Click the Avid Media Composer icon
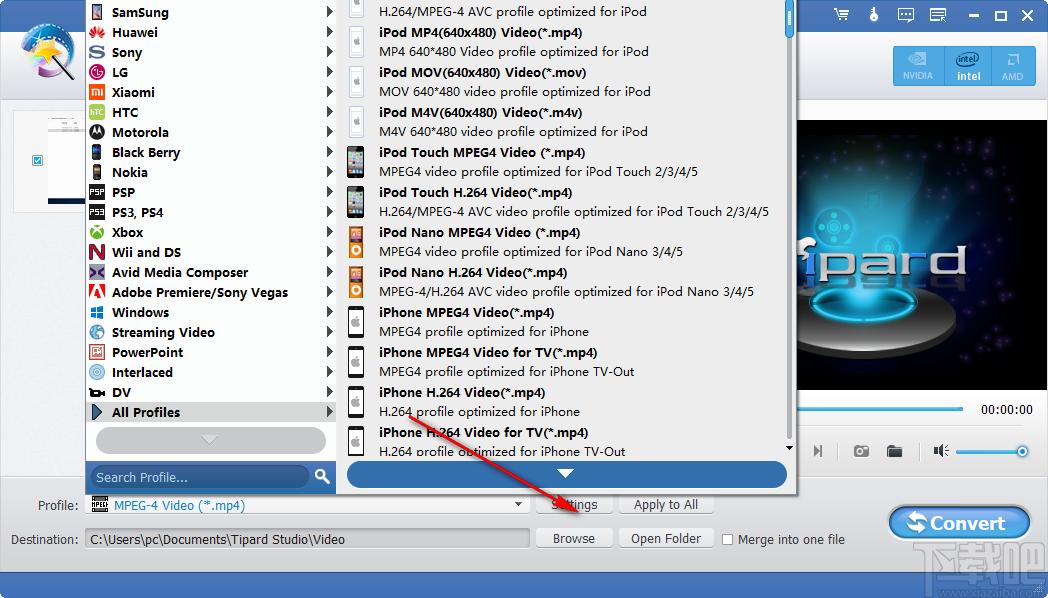 click(x=97, y=272)
